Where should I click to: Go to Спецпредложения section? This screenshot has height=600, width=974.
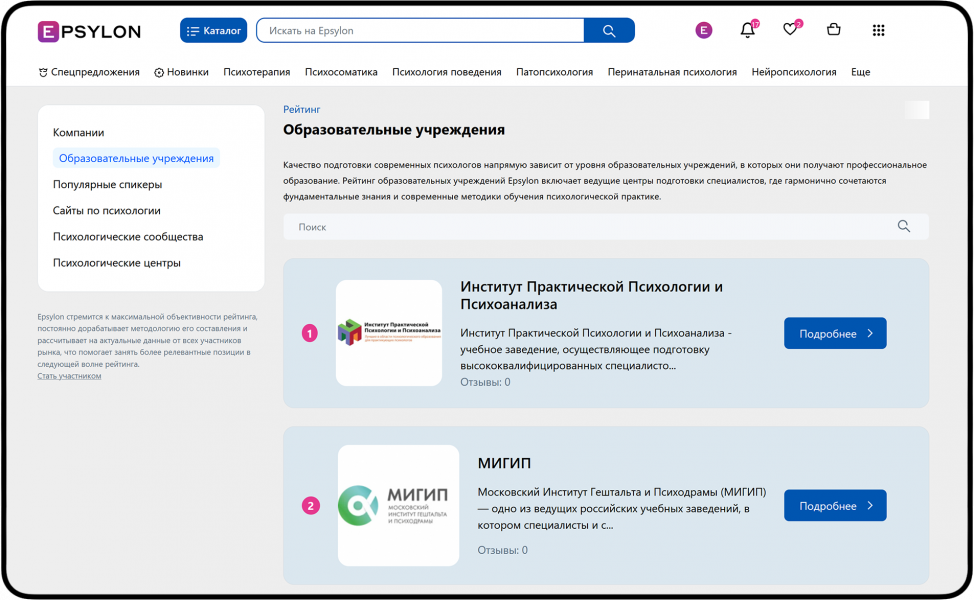[x=89, y=72]
